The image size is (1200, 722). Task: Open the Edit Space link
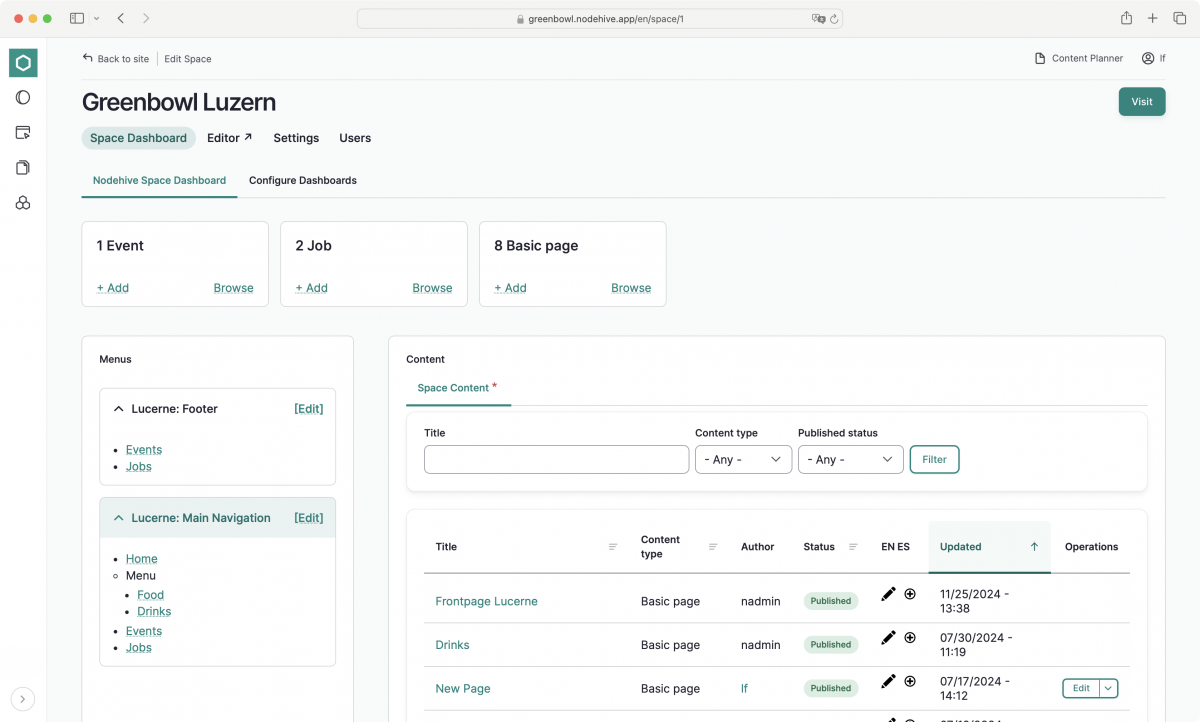pyautogui.click(x=188, y=59)
